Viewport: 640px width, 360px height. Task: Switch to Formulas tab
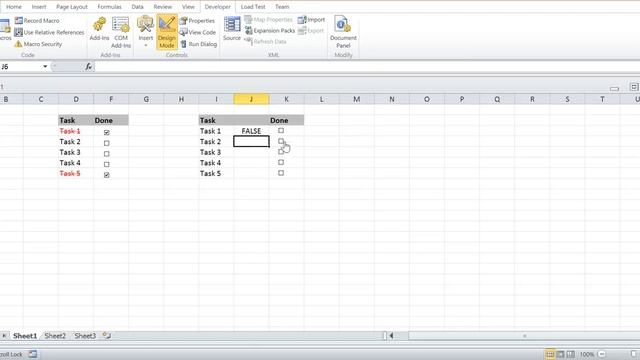pos(109,7)
